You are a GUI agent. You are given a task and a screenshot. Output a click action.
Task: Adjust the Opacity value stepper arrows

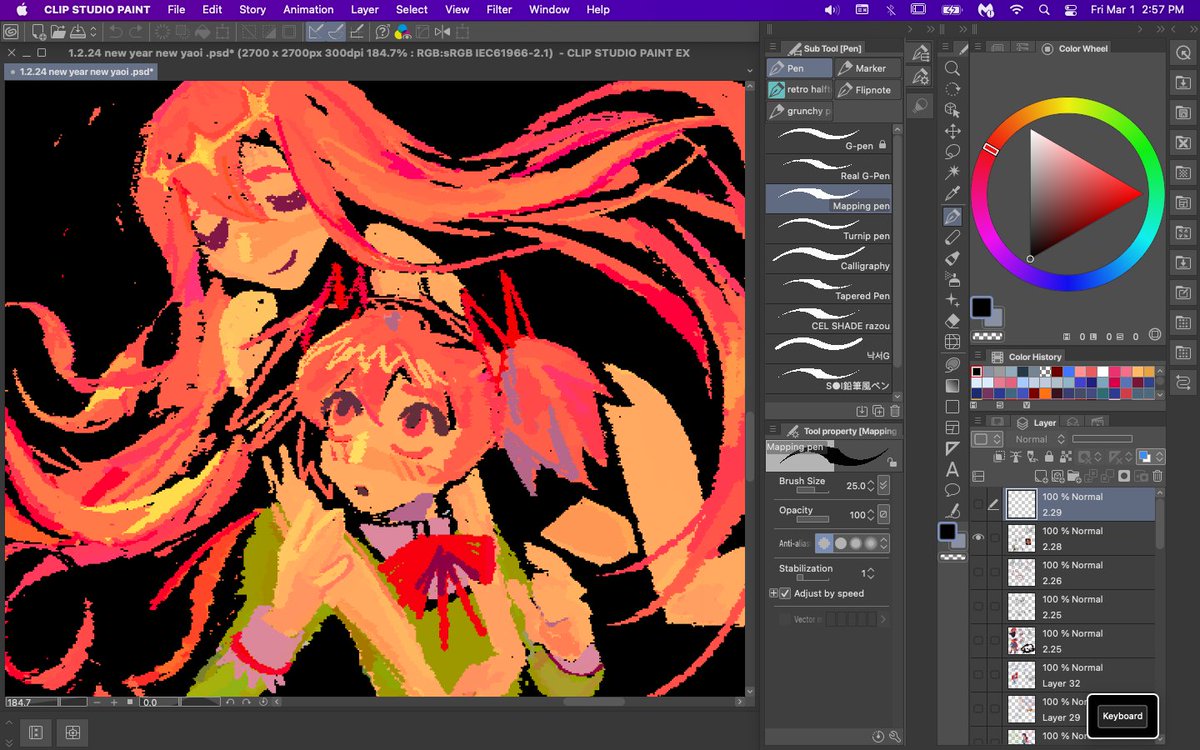(x=870, y=515)
